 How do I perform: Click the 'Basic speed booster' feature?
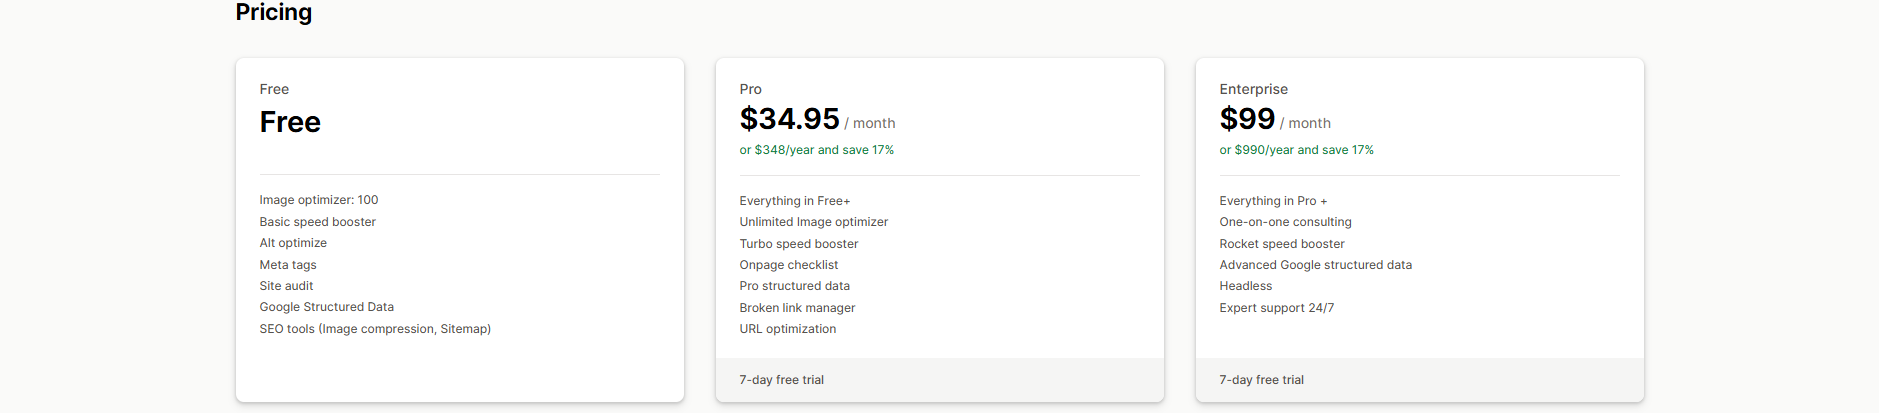(x=317, y=222)
